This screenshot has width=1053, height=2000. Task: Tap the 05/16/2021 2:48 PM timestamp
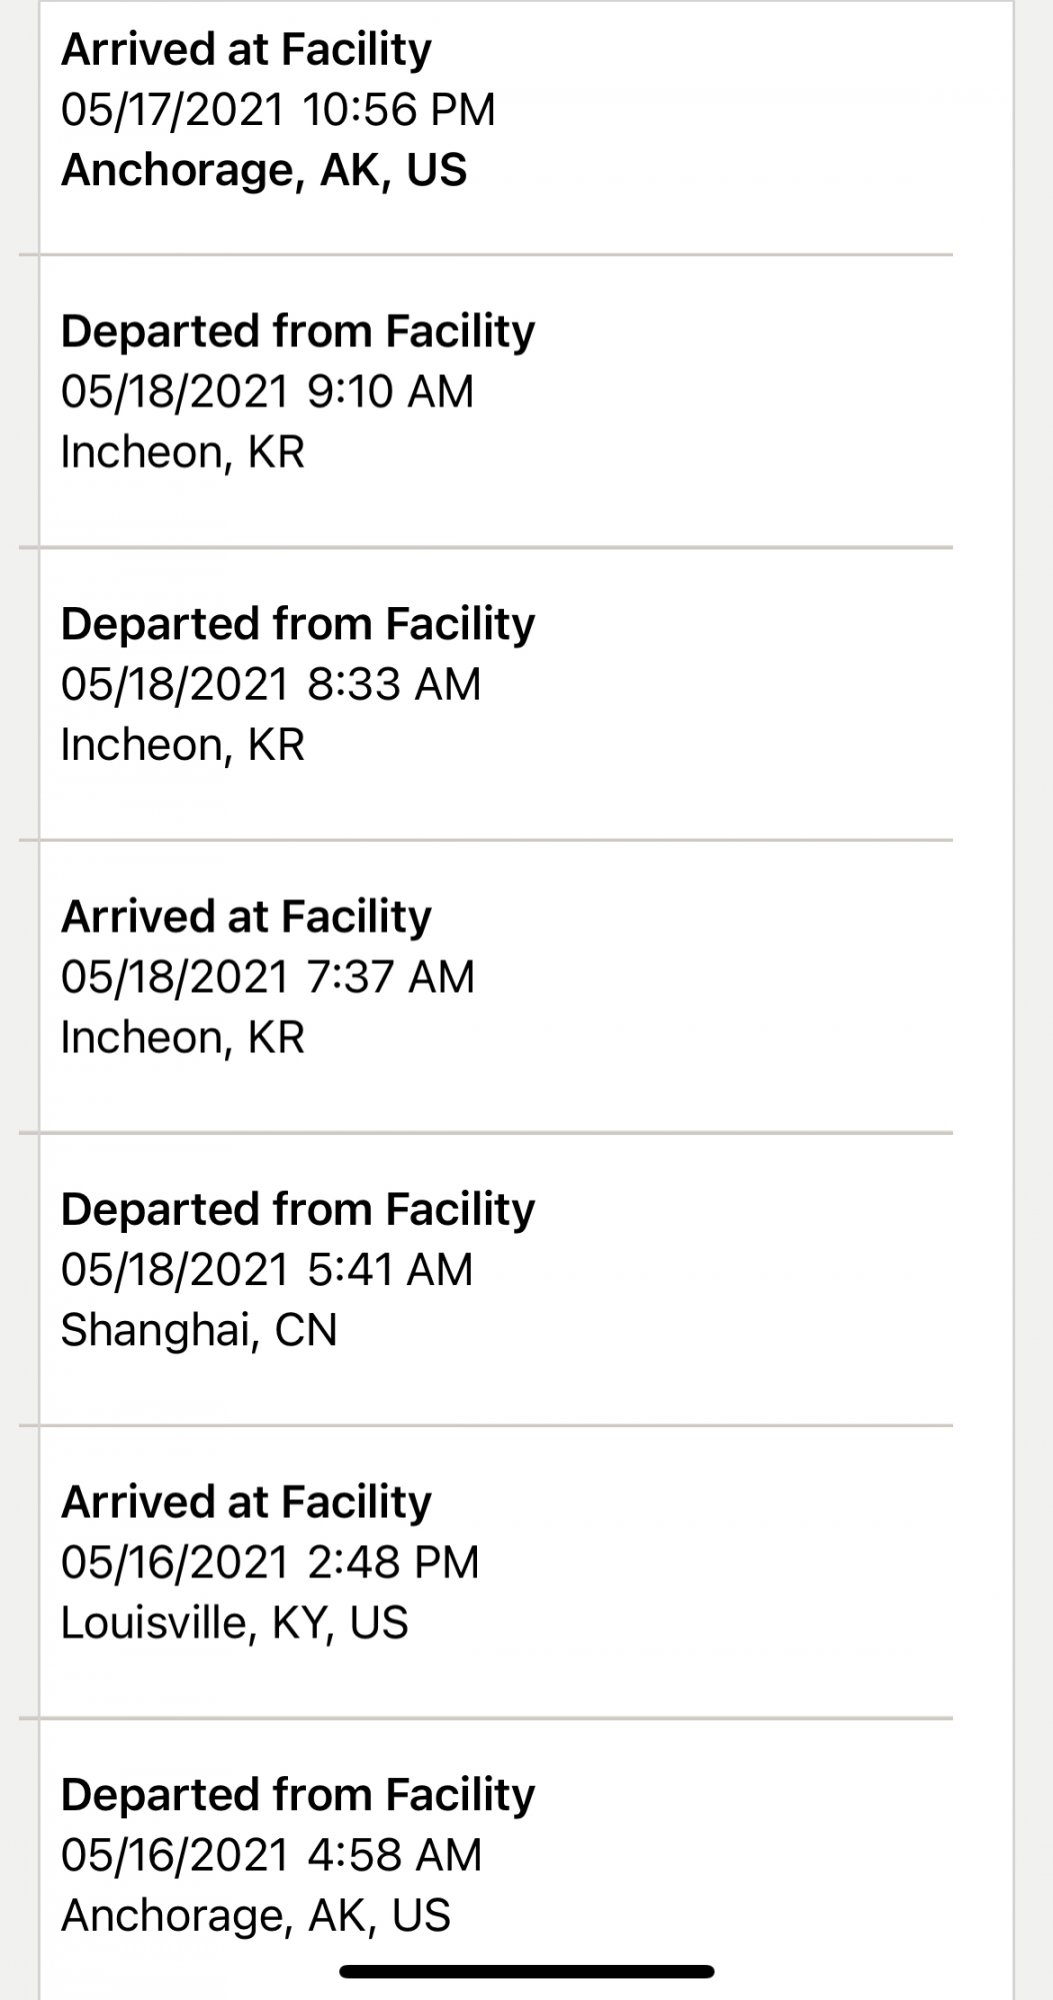270,1563
